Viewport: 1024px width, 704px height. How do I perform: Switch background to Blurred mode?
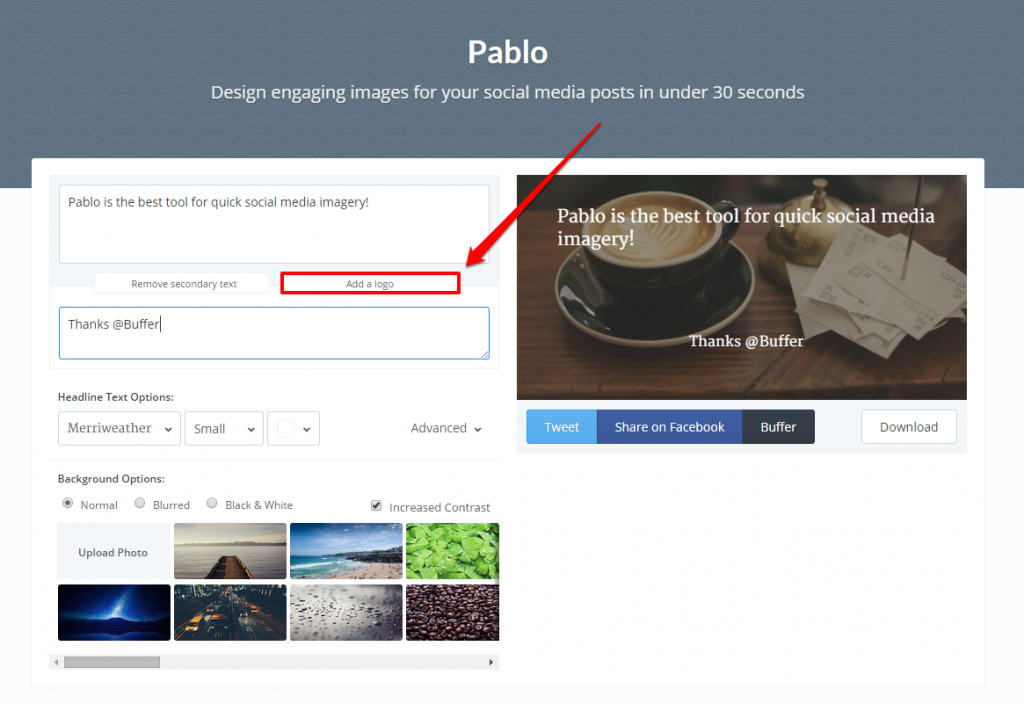tap(140, 504)
